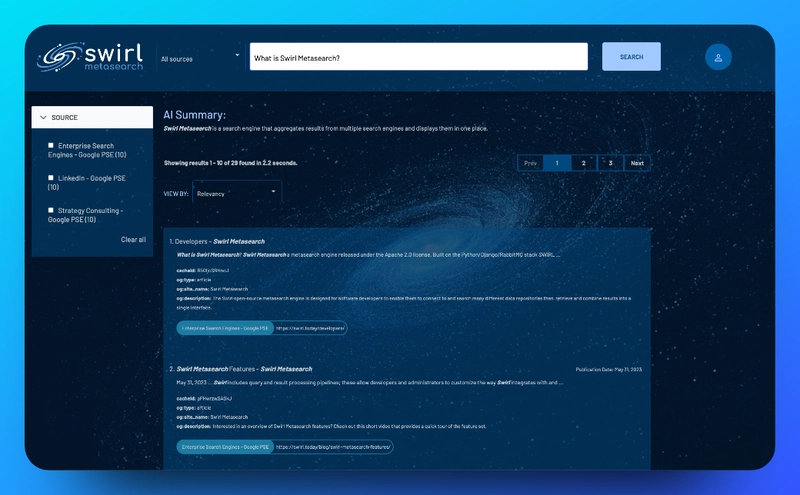Open the swirl.today/developers URL link
This screenshot has width=800, height=495.
point(310,328)
